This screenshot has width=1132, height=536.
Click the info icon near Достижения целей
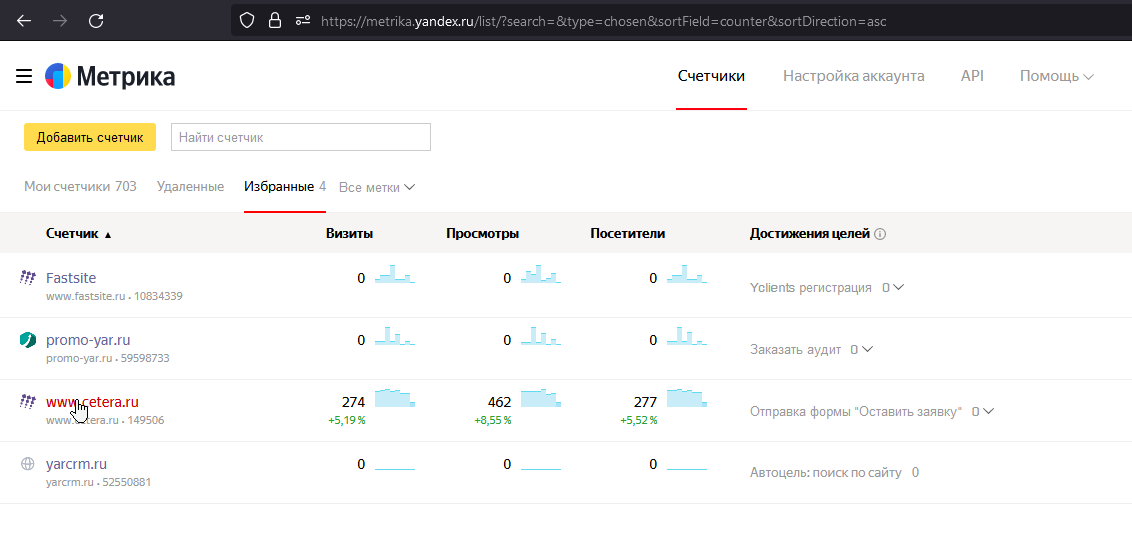880,234
